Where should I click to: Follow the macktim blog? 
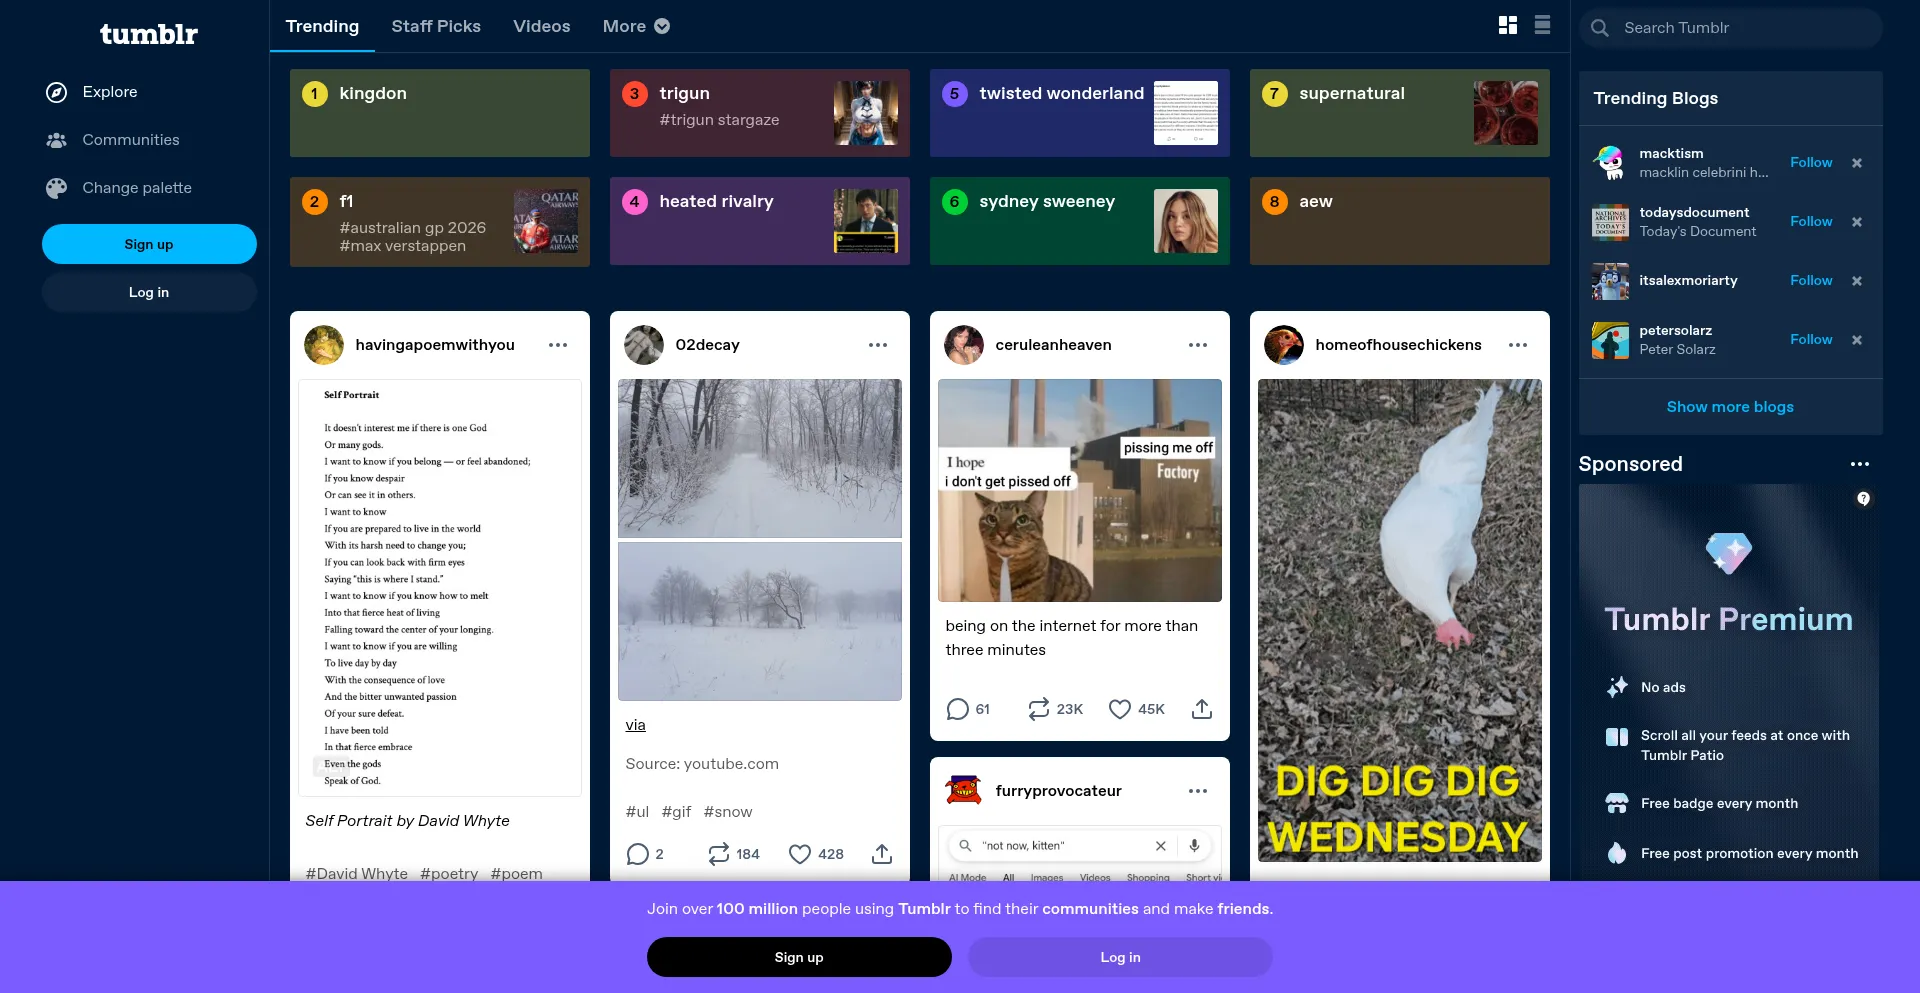1811,162
